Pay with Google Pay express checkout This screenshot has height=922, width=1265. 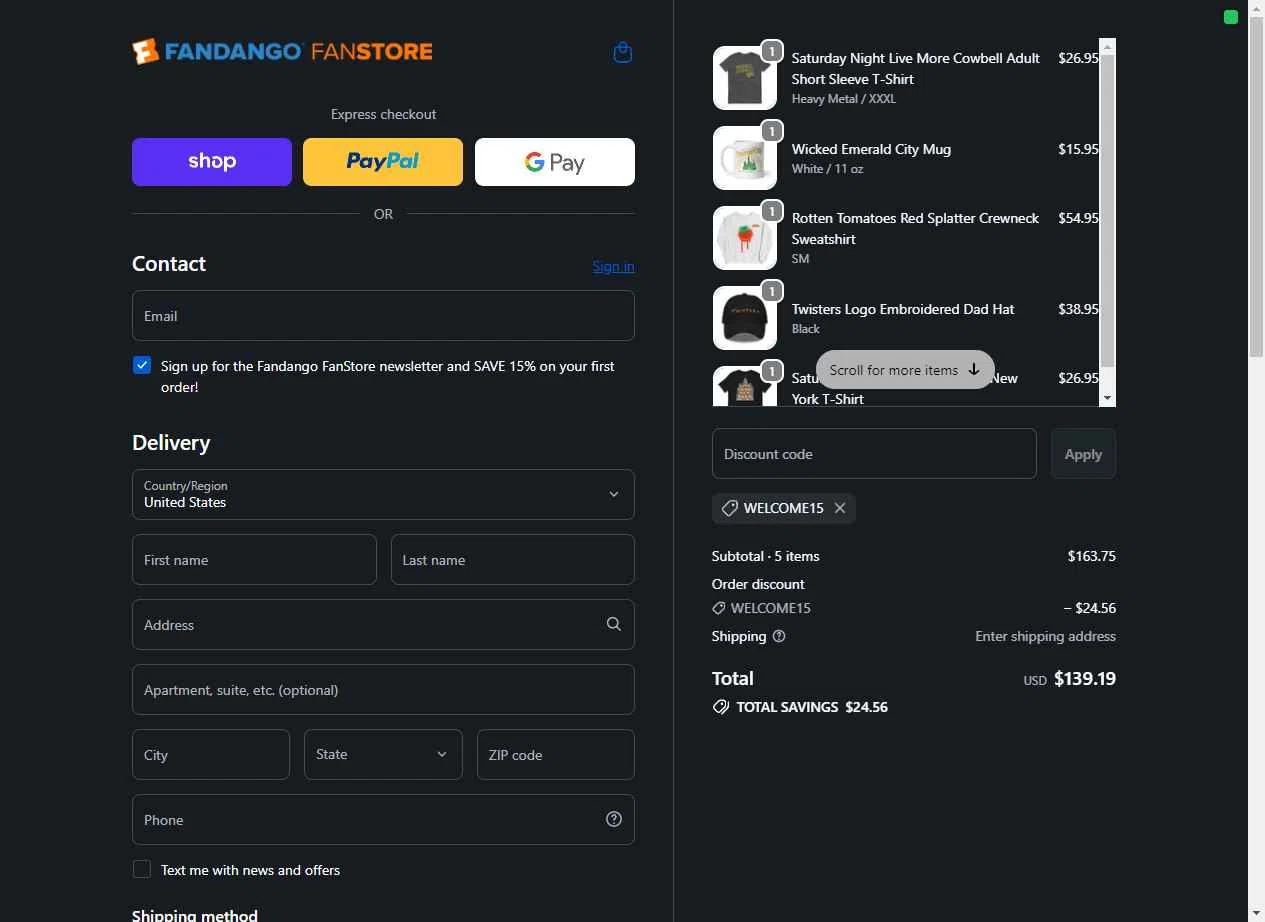pos(555,162)
